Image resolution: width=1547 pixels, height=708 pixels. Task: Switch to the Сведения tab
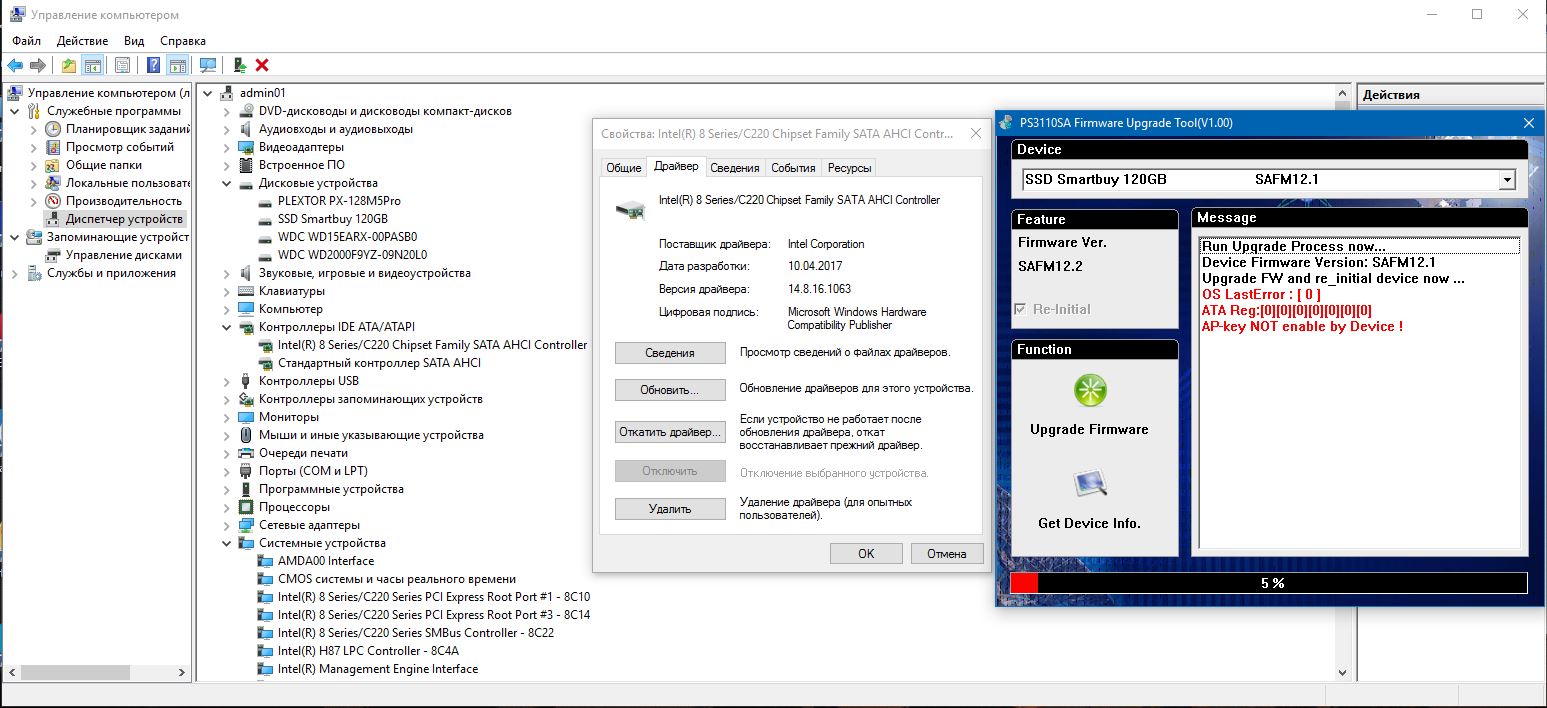[x=735, y=168]
